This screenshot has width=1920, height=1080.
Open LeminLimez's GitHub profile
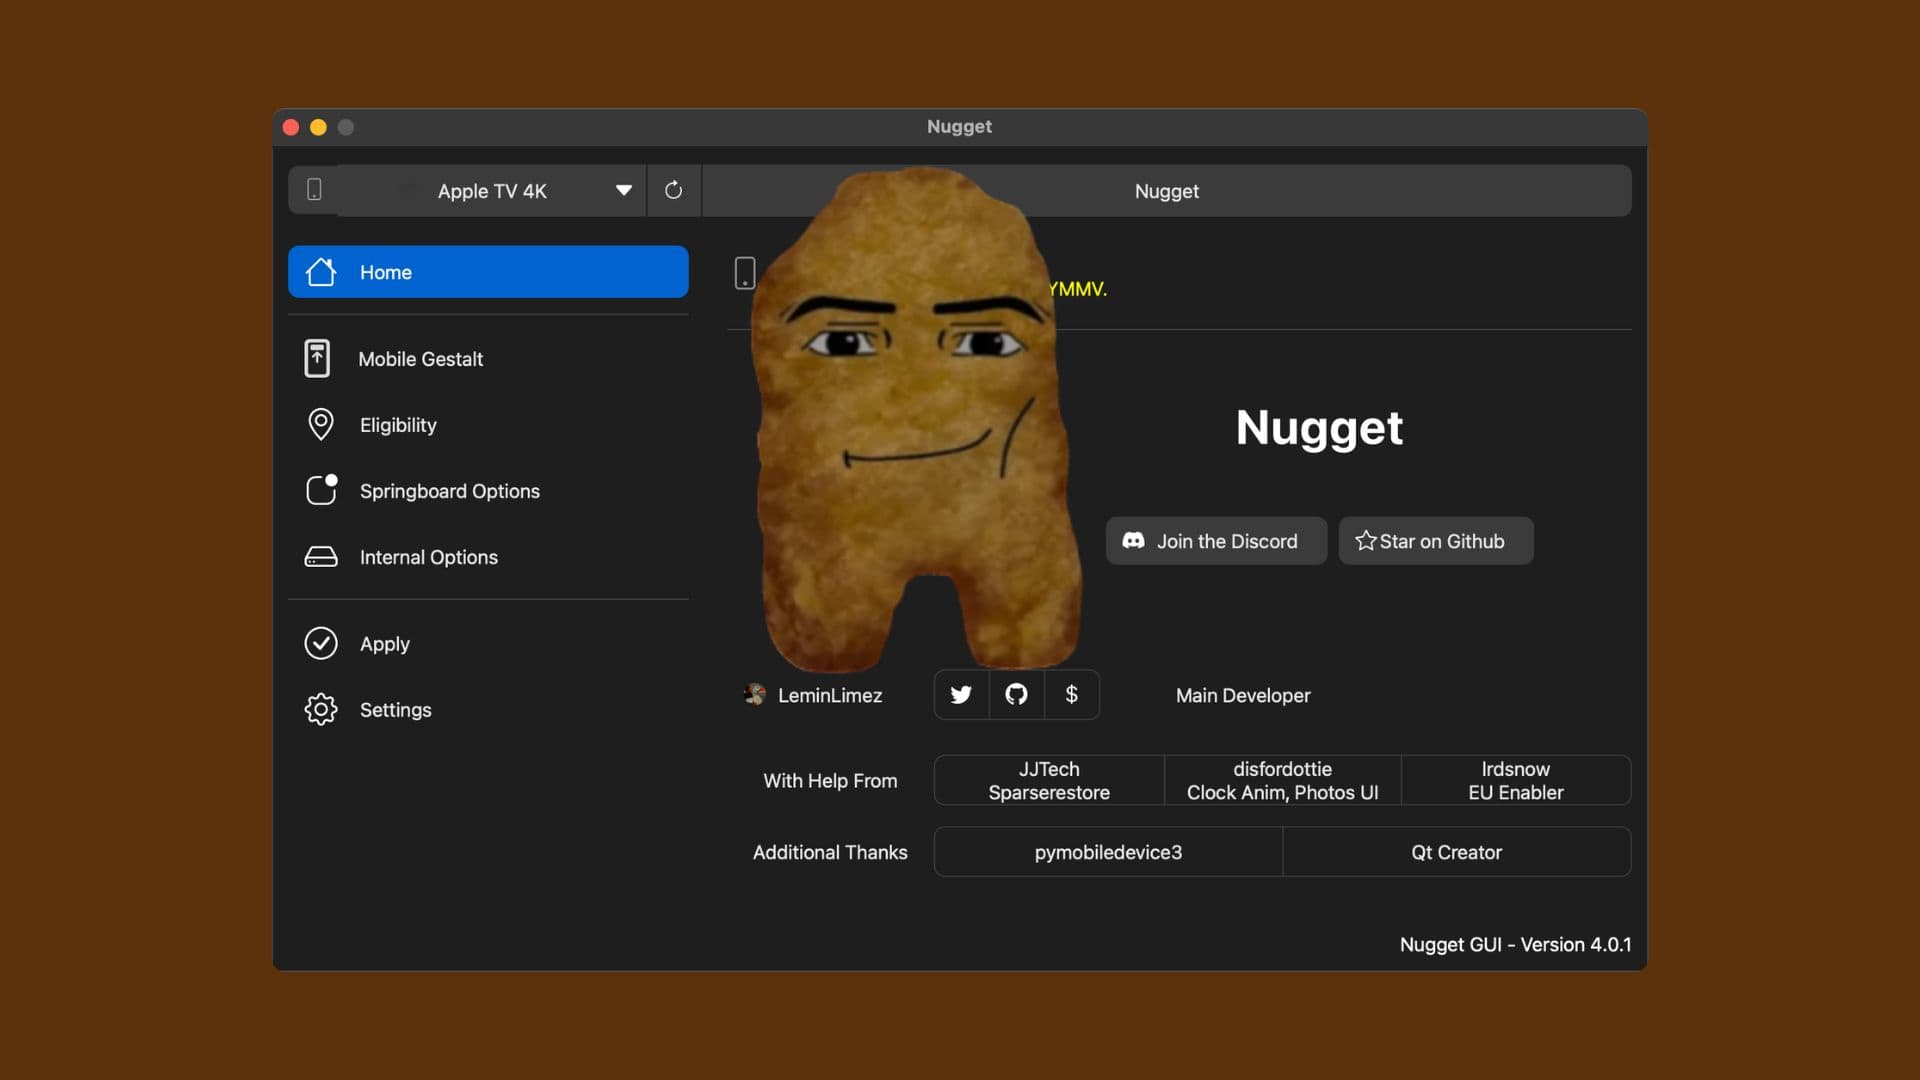(1016, 694)
